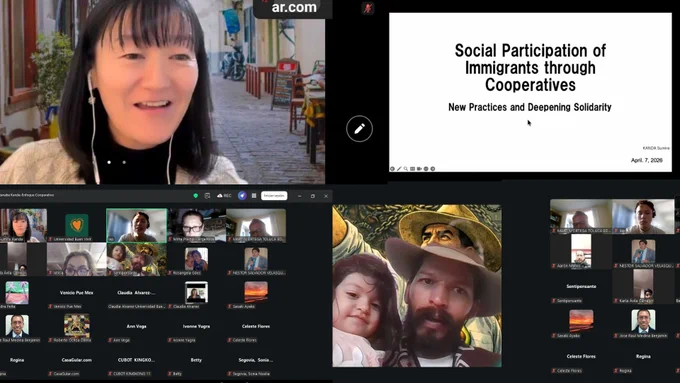This screenshot has width=680, height=383.
Task: Select the highlighted active speaker video tile
Action: (137, 225)
